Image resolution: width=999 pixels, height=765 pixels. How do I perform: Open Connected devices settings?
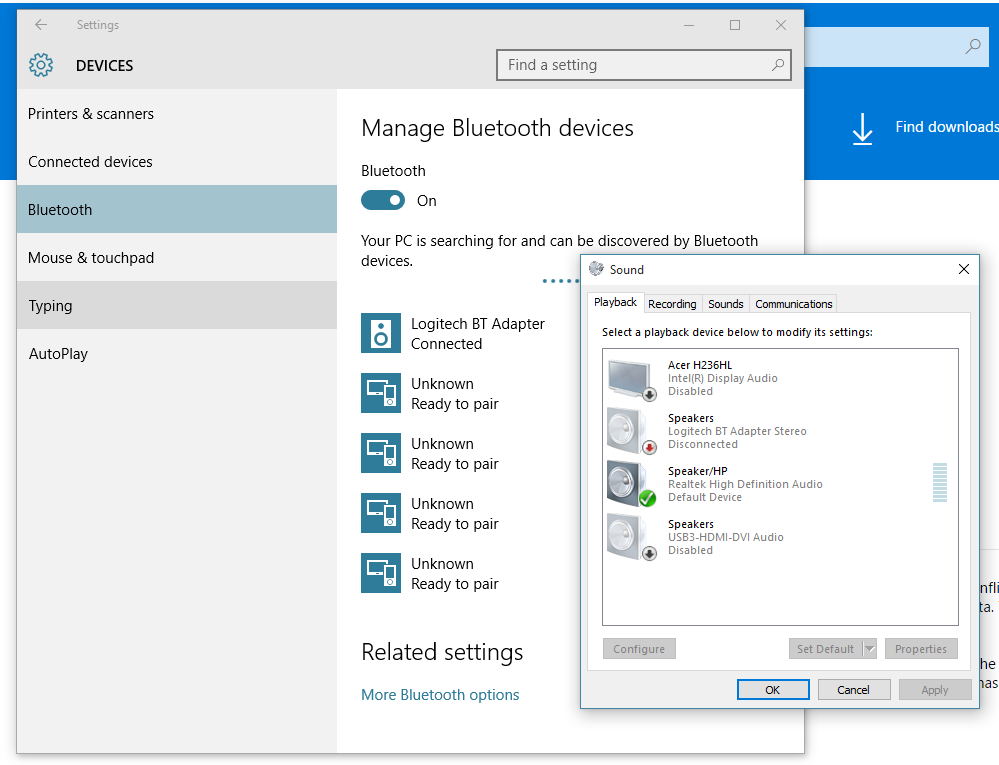pos(176,162)
